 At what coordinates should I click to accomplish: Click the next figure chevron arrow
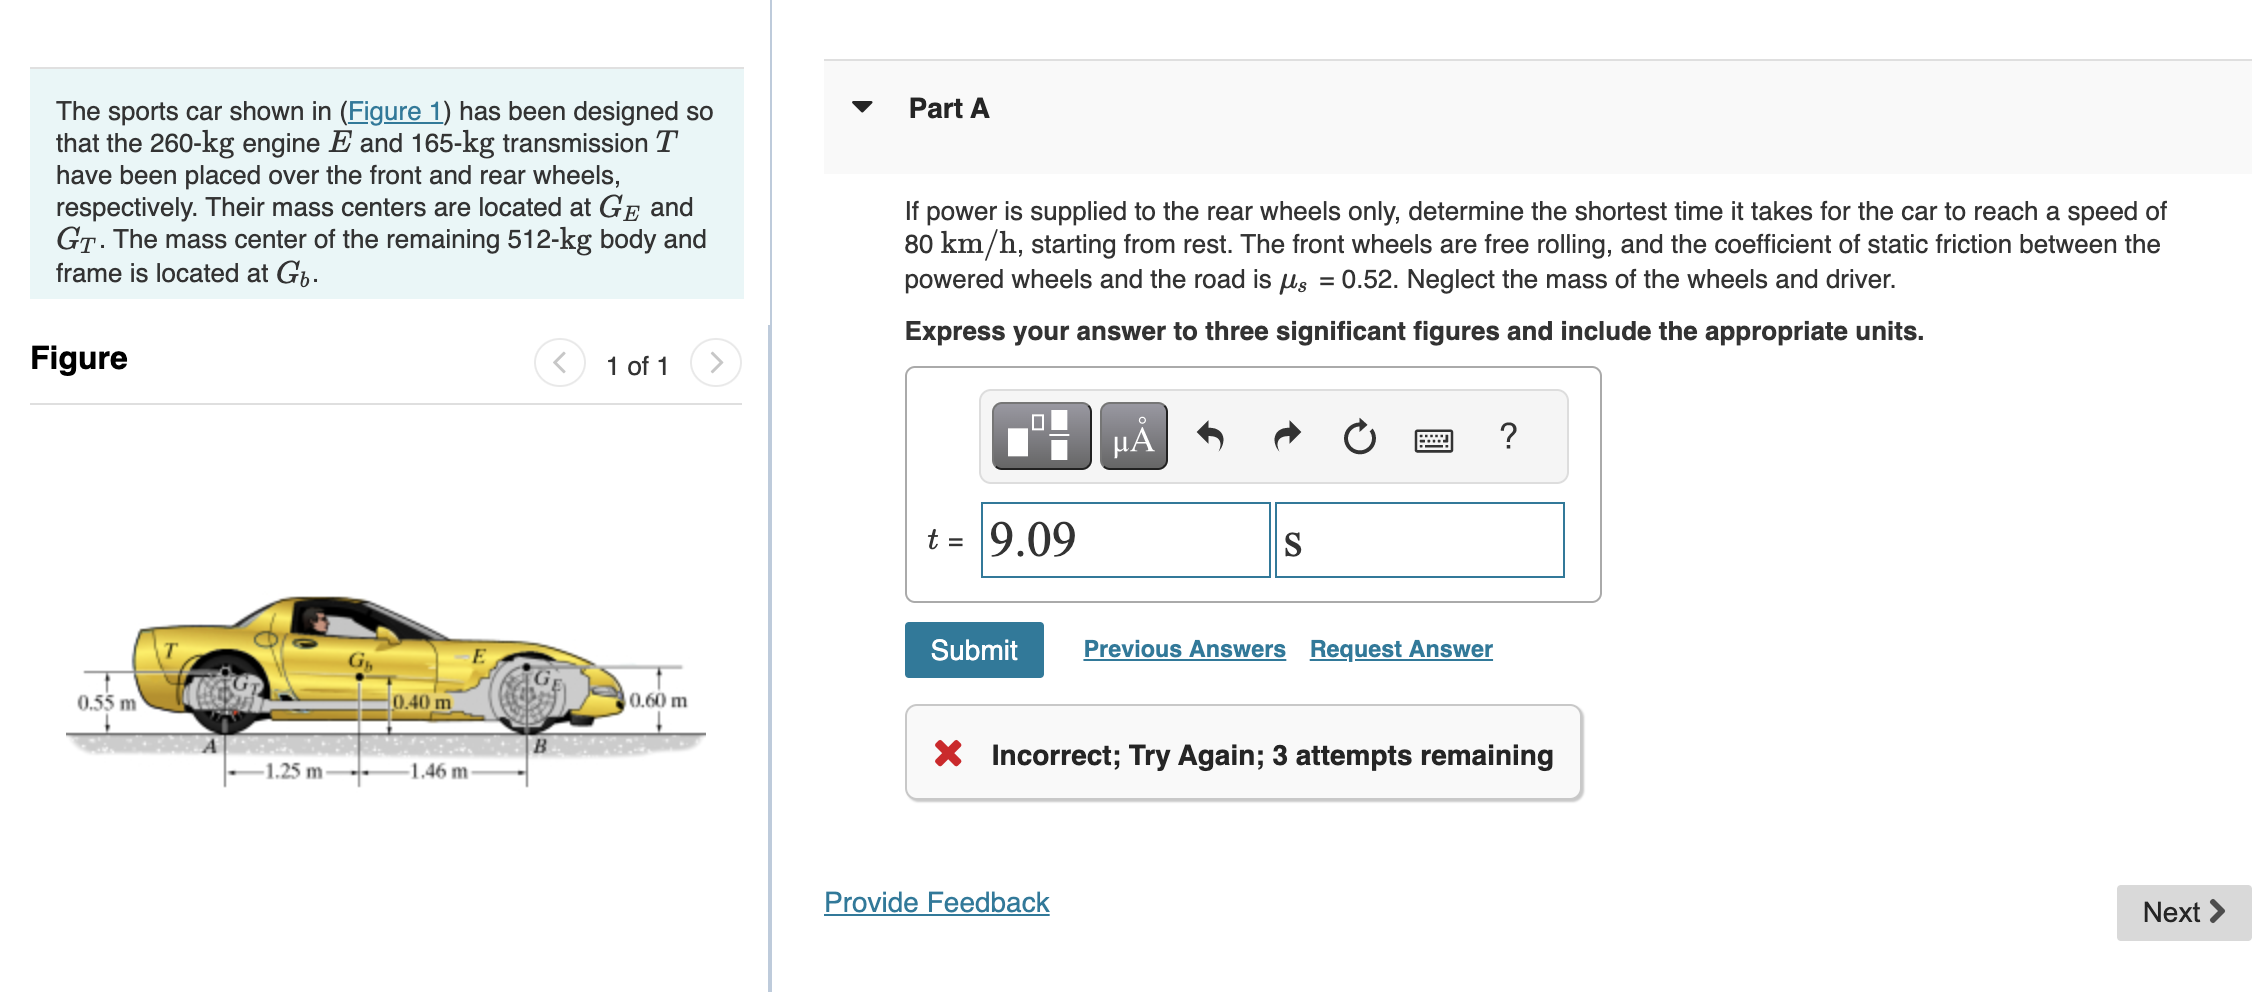716,363
